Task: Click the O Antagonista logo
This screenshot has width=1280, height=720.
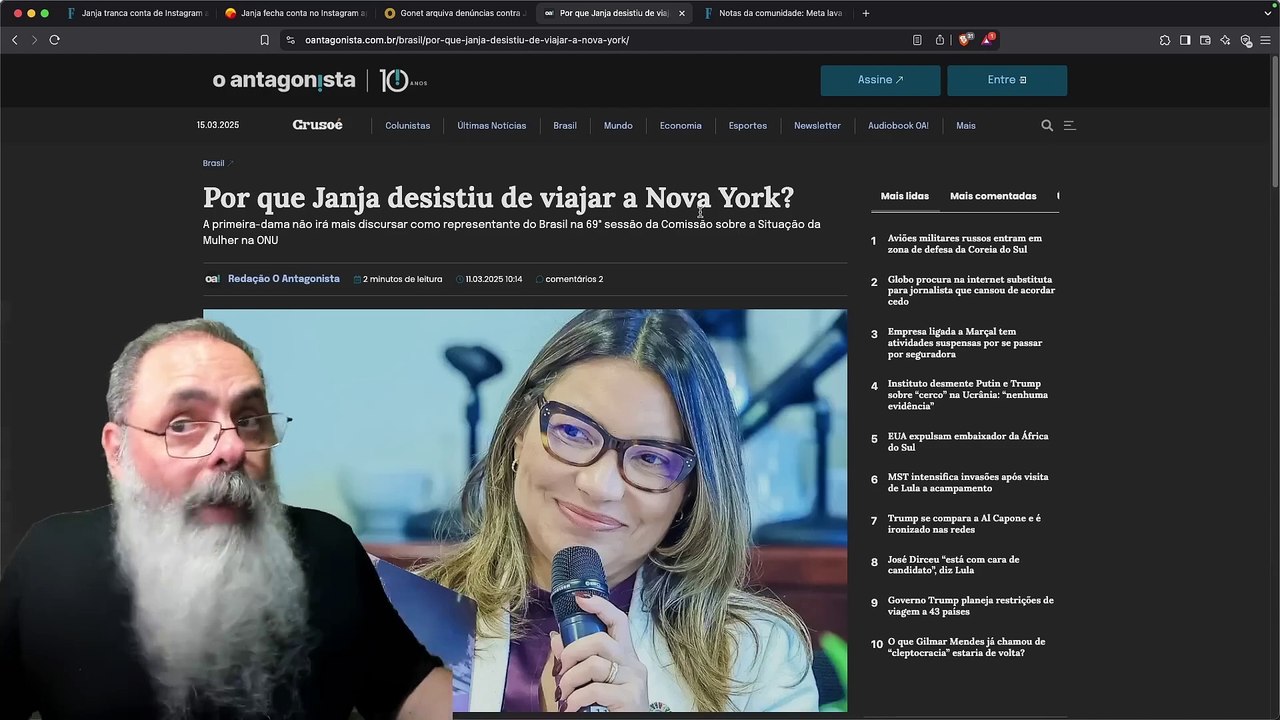Action: click(283, 80)
